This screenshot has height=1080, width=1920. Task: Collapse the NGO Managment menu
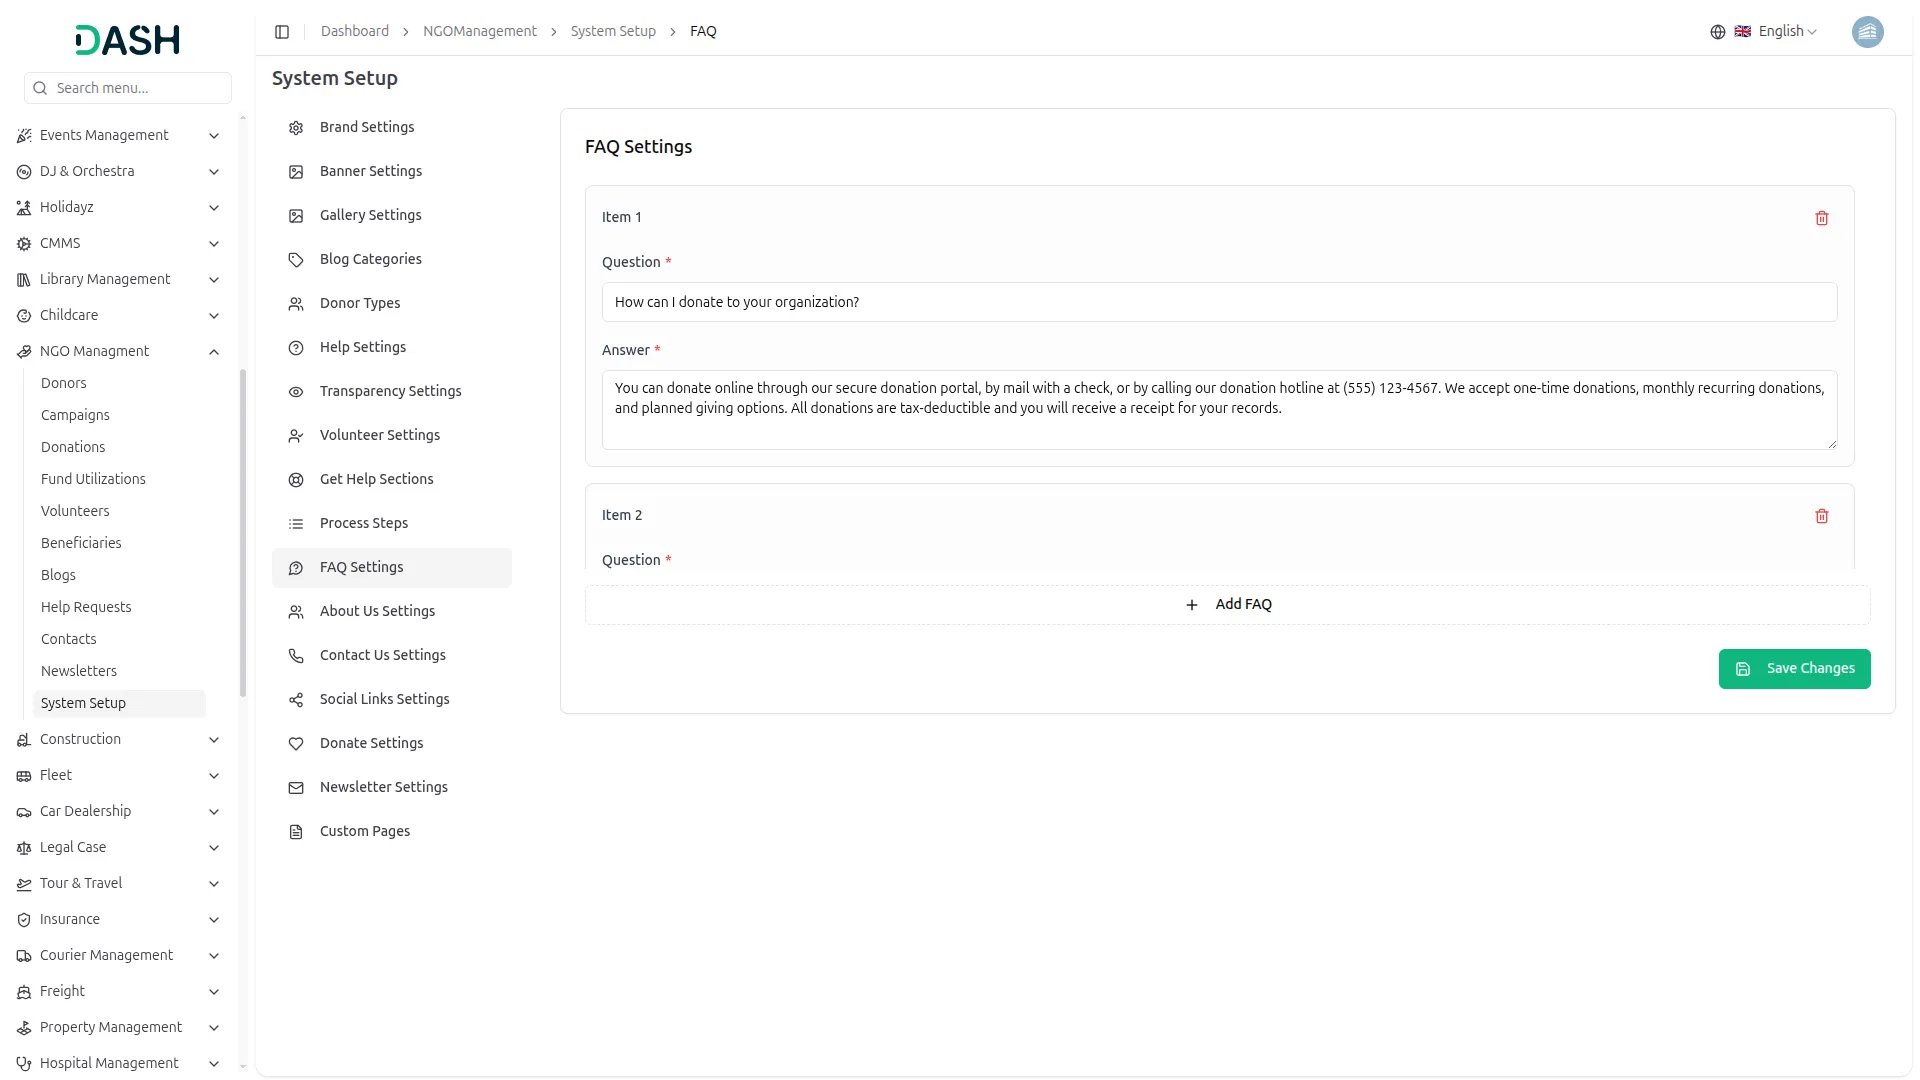point(214,352)
